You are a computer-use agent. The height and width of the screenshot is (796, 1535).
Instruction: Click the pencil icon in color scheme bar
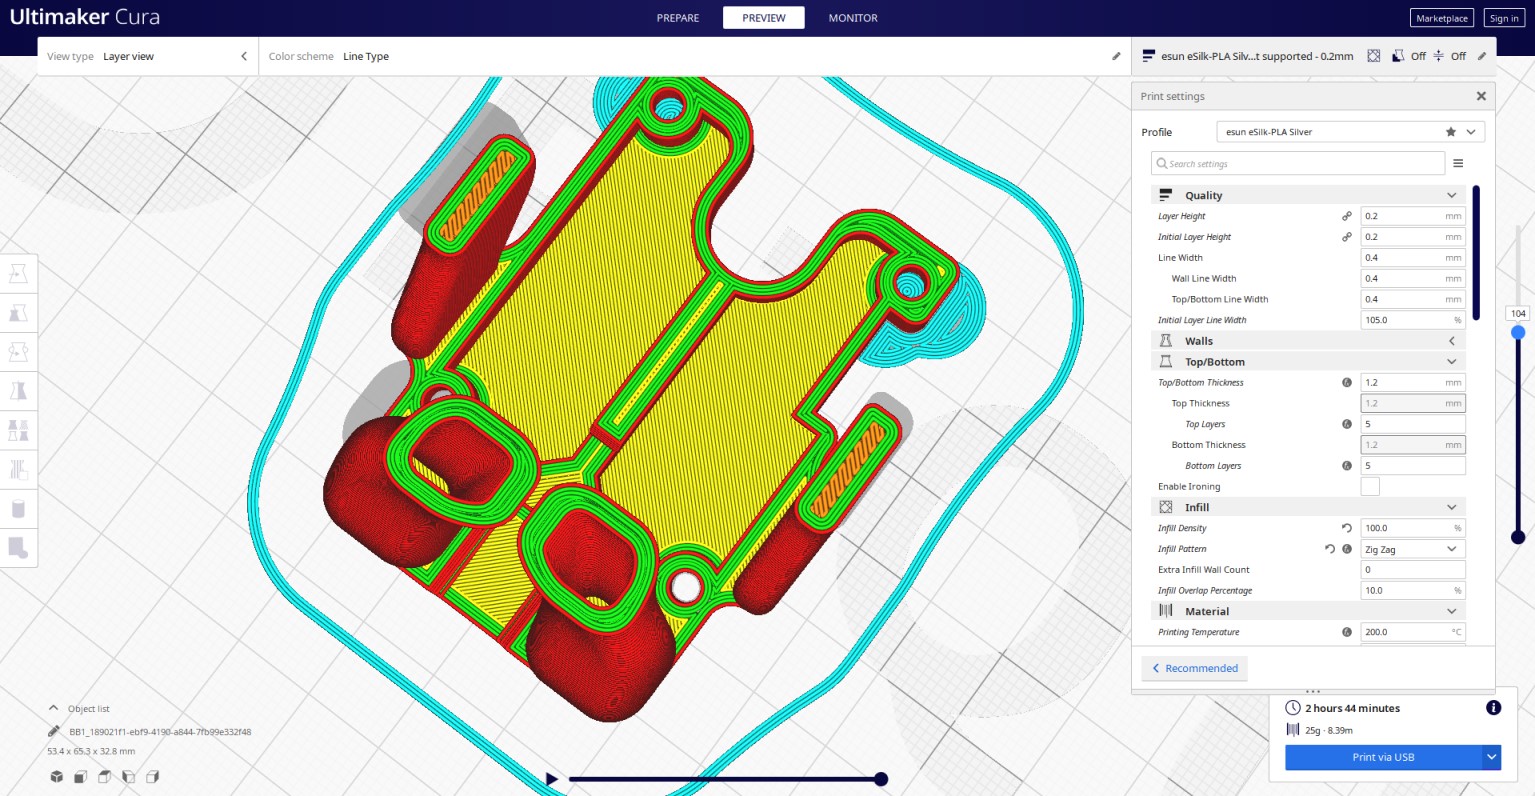(1116, 56)
